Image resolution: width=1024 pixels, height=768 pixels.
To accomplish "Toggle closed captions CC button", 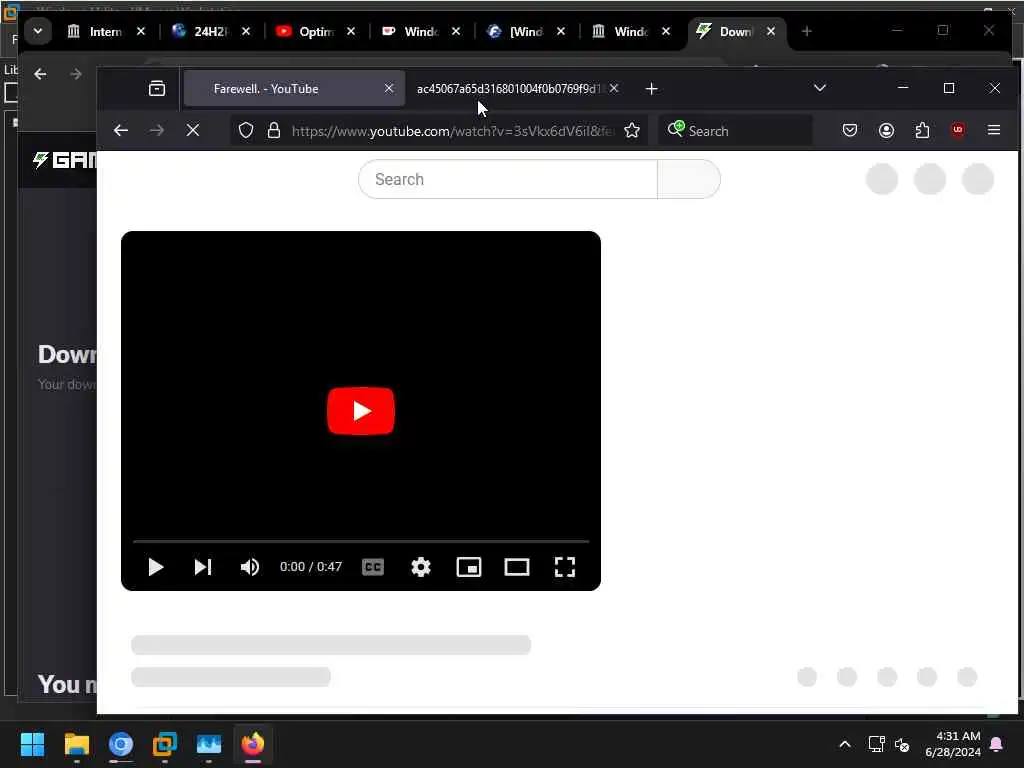I will [x=373, y=567].
